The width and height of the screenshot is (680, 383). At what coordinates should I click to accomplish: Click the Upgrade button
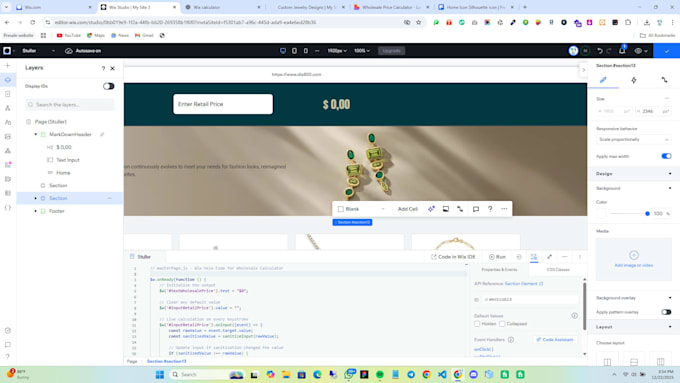391,51
